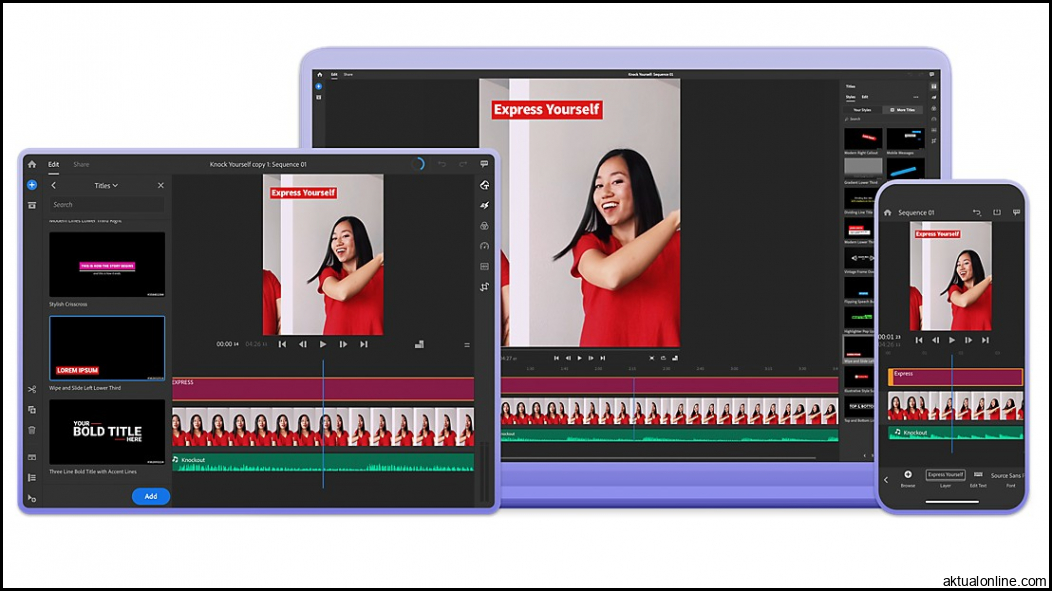The width and height of the screenshot is (1052, 591).
Task: Toggle the audio meters next to playback controls
Action: pyautogui.click(x=419, y=343)
